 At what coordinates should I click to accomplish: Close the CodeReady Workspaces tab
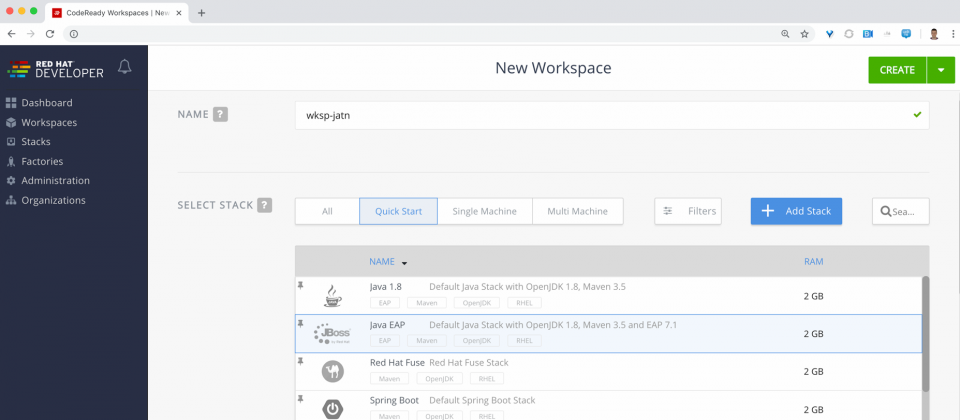pyautogui.click(x=179, y=13)
